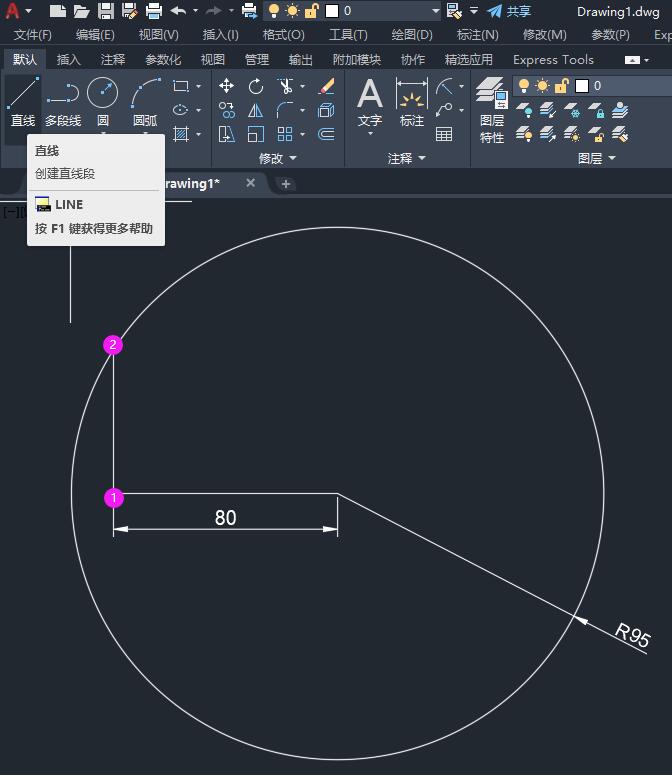The height and width of the screenshot is (775, 672).
Task: Open trim tool dropdown arrow
Action: (302, 86)
